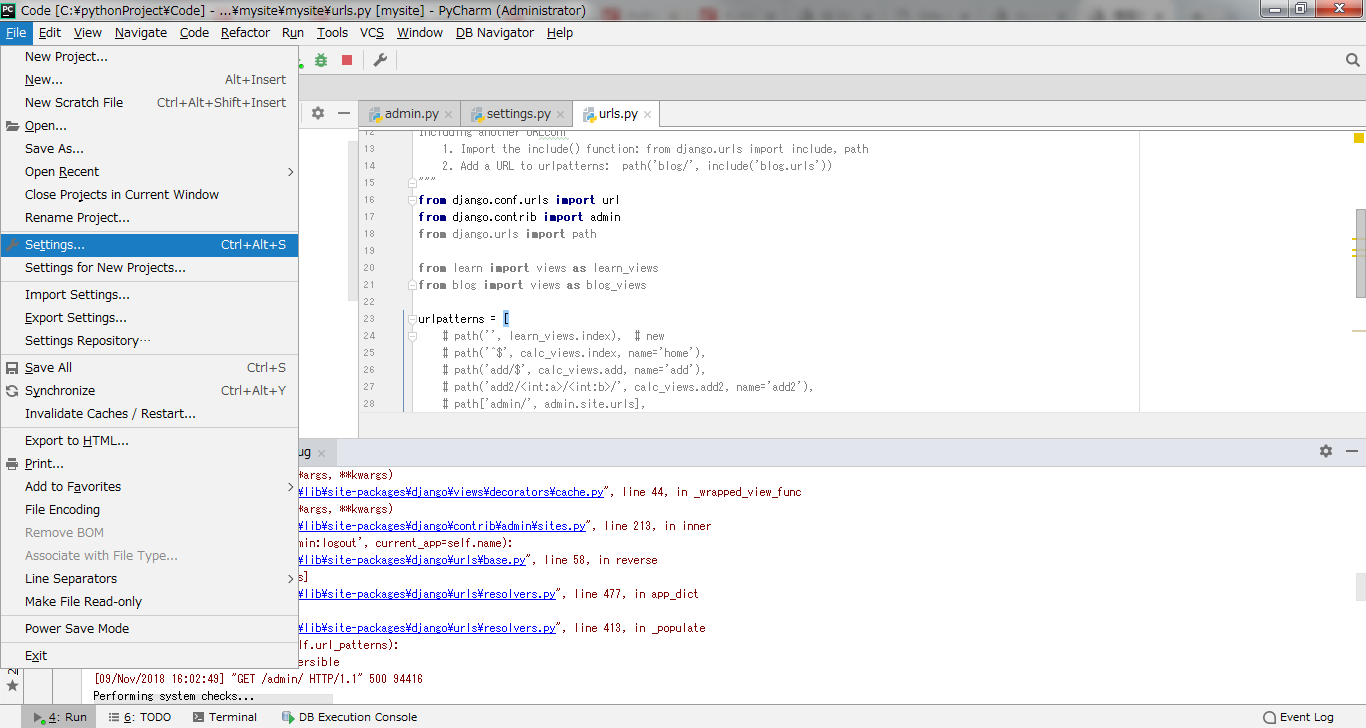This screenshot has width=1366, height=728.
Task: Choose File Encoding entry
Action: click(x=149, y=510)
